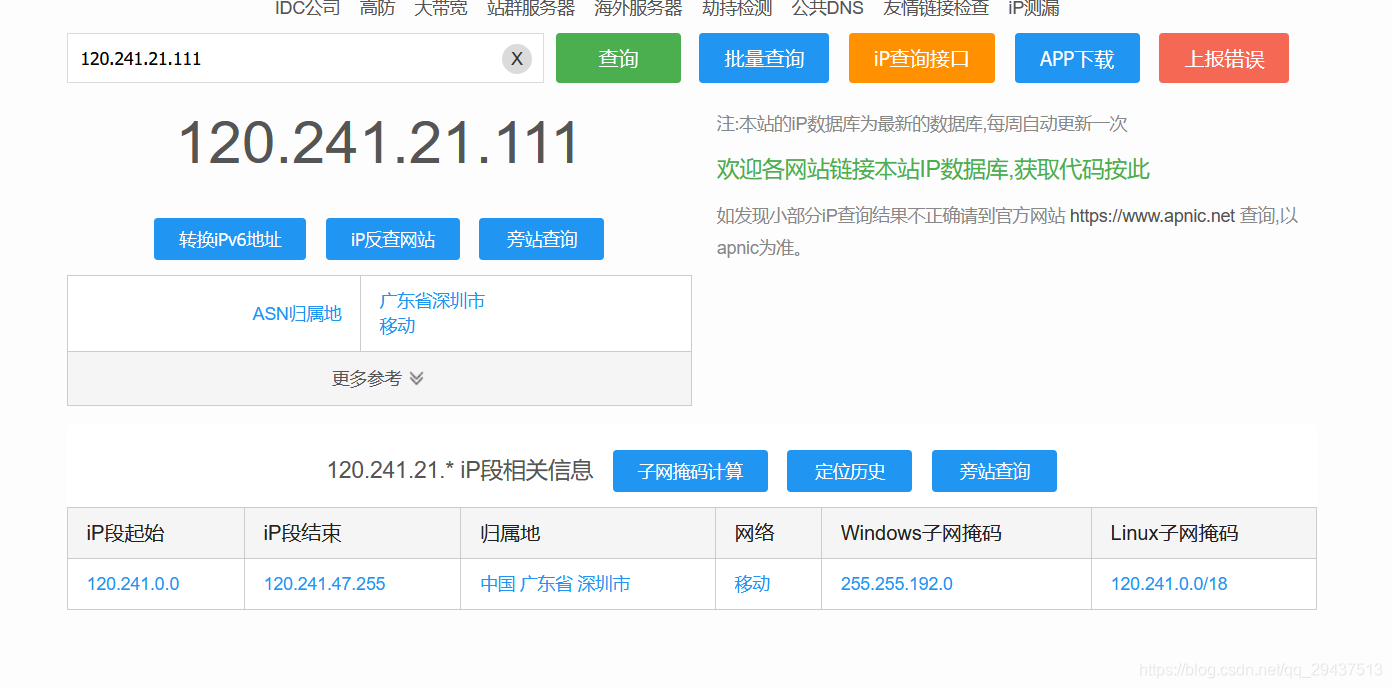
Task: Click 转换iPv6地址 button
Action: [230, 239]
